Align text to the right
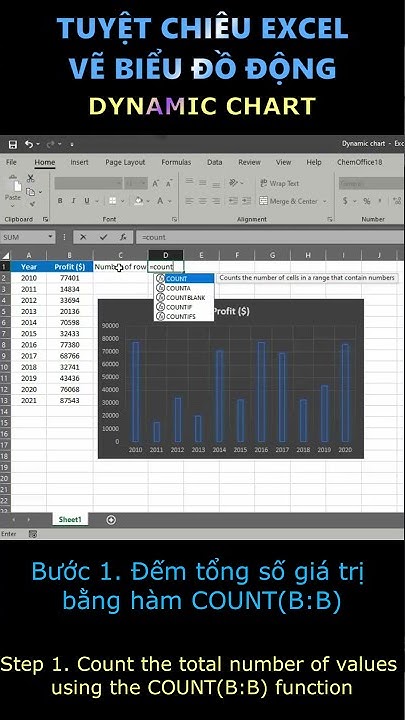 (216, 201)
